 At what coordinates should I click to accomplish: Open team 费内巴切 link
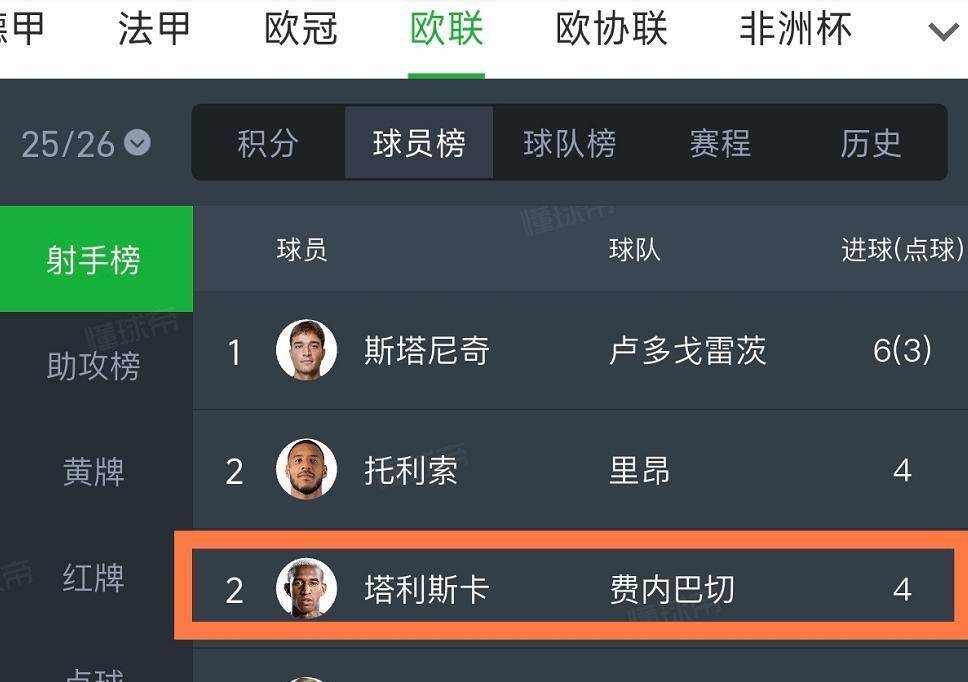coord(672,589)
